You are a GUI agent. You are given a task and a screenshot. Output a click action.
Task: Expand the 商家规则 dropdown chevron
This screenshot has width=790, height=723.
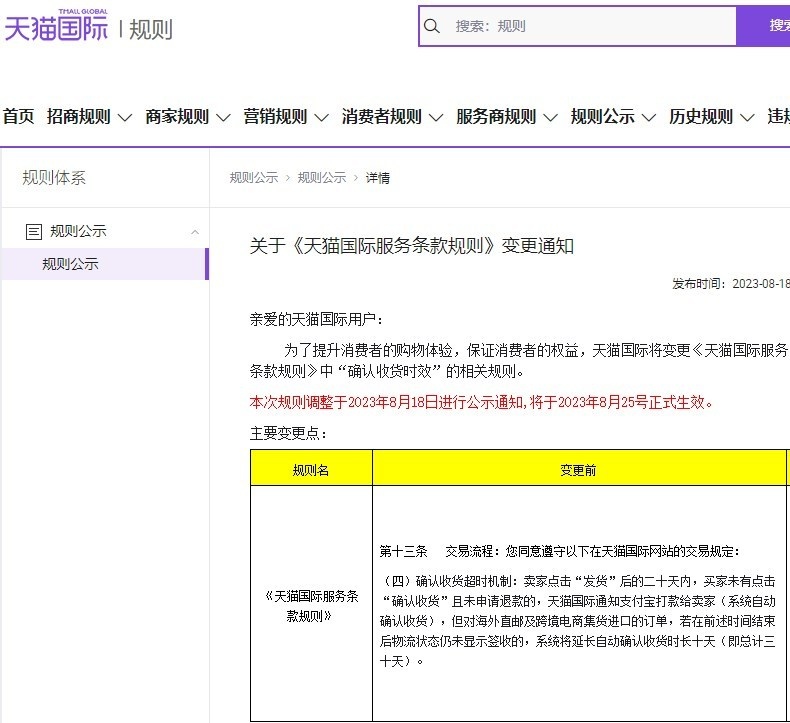click(223, 118)
